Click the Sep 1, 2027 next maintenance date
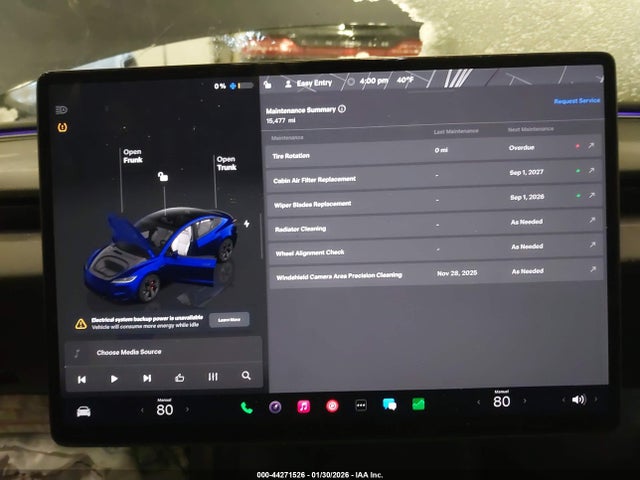 coord(526,172)
